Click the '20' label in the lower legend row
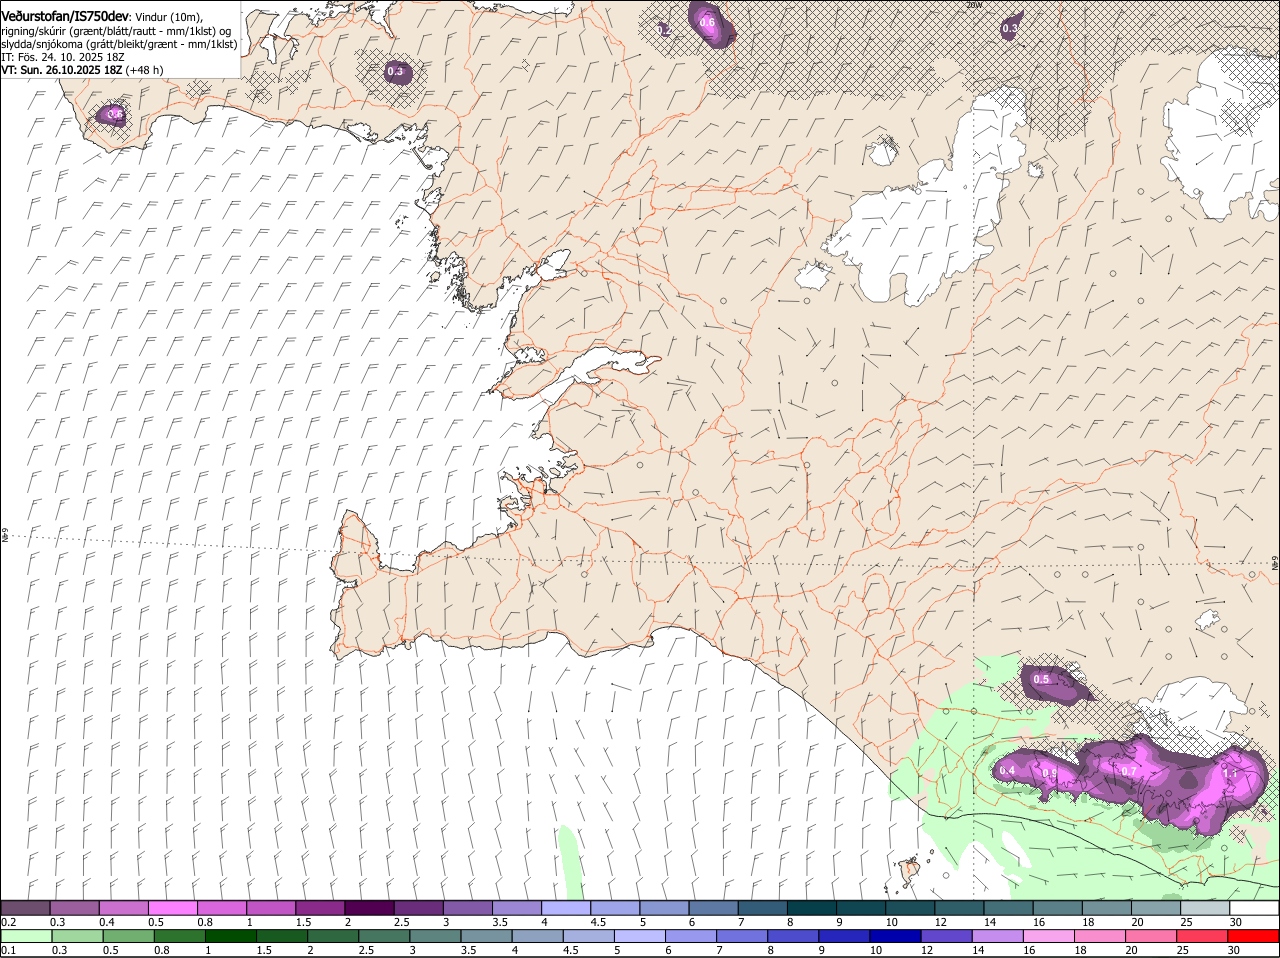Viewport: 1280px width, 958px height. click(1131, 950)
